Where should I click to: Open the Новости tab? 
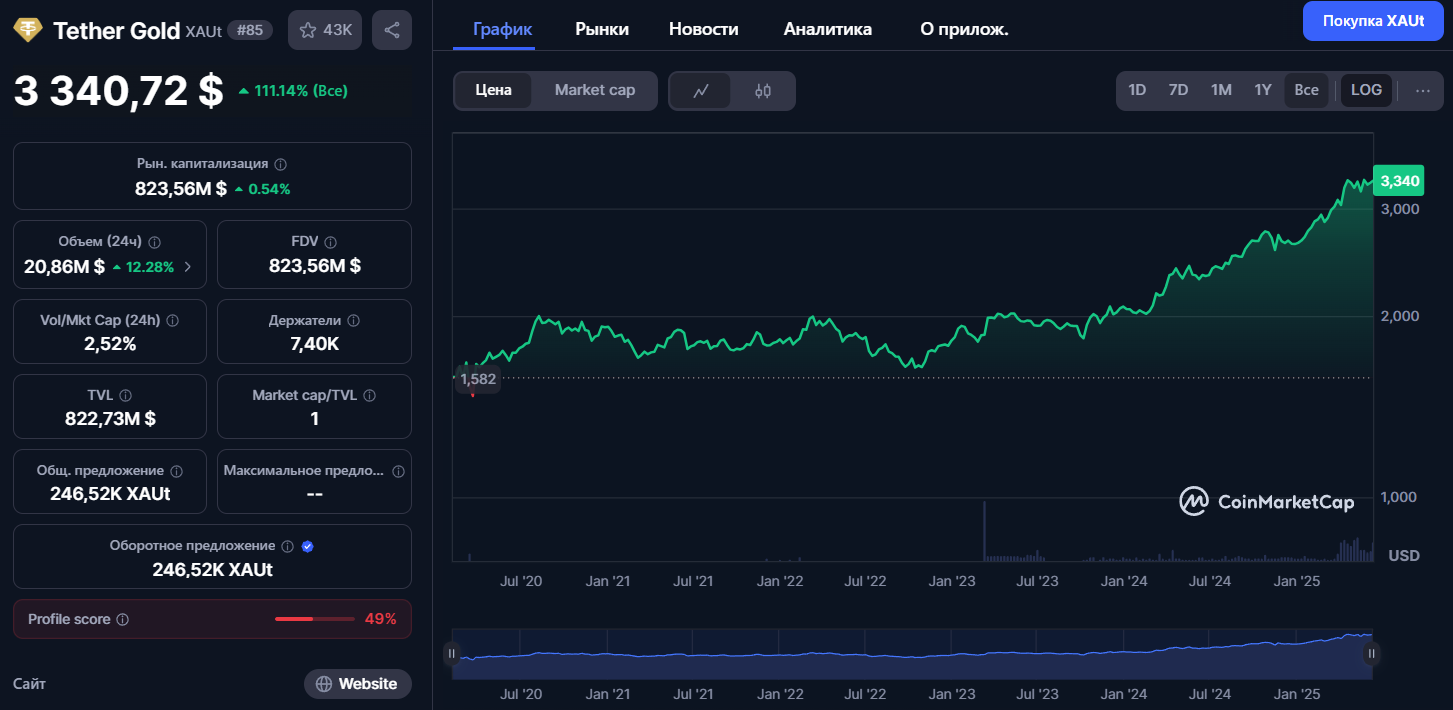[704, 29]
